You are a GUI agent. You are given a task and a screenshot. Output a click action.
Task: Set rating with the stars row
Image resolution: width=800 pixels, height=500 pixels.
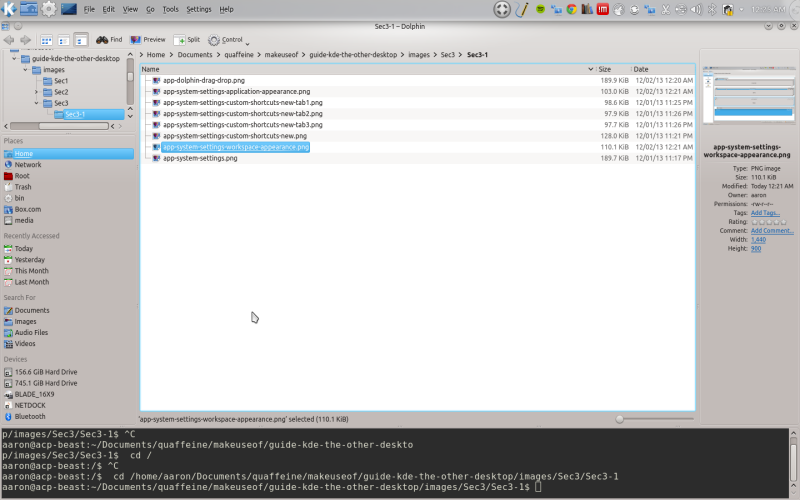point(769,222)
